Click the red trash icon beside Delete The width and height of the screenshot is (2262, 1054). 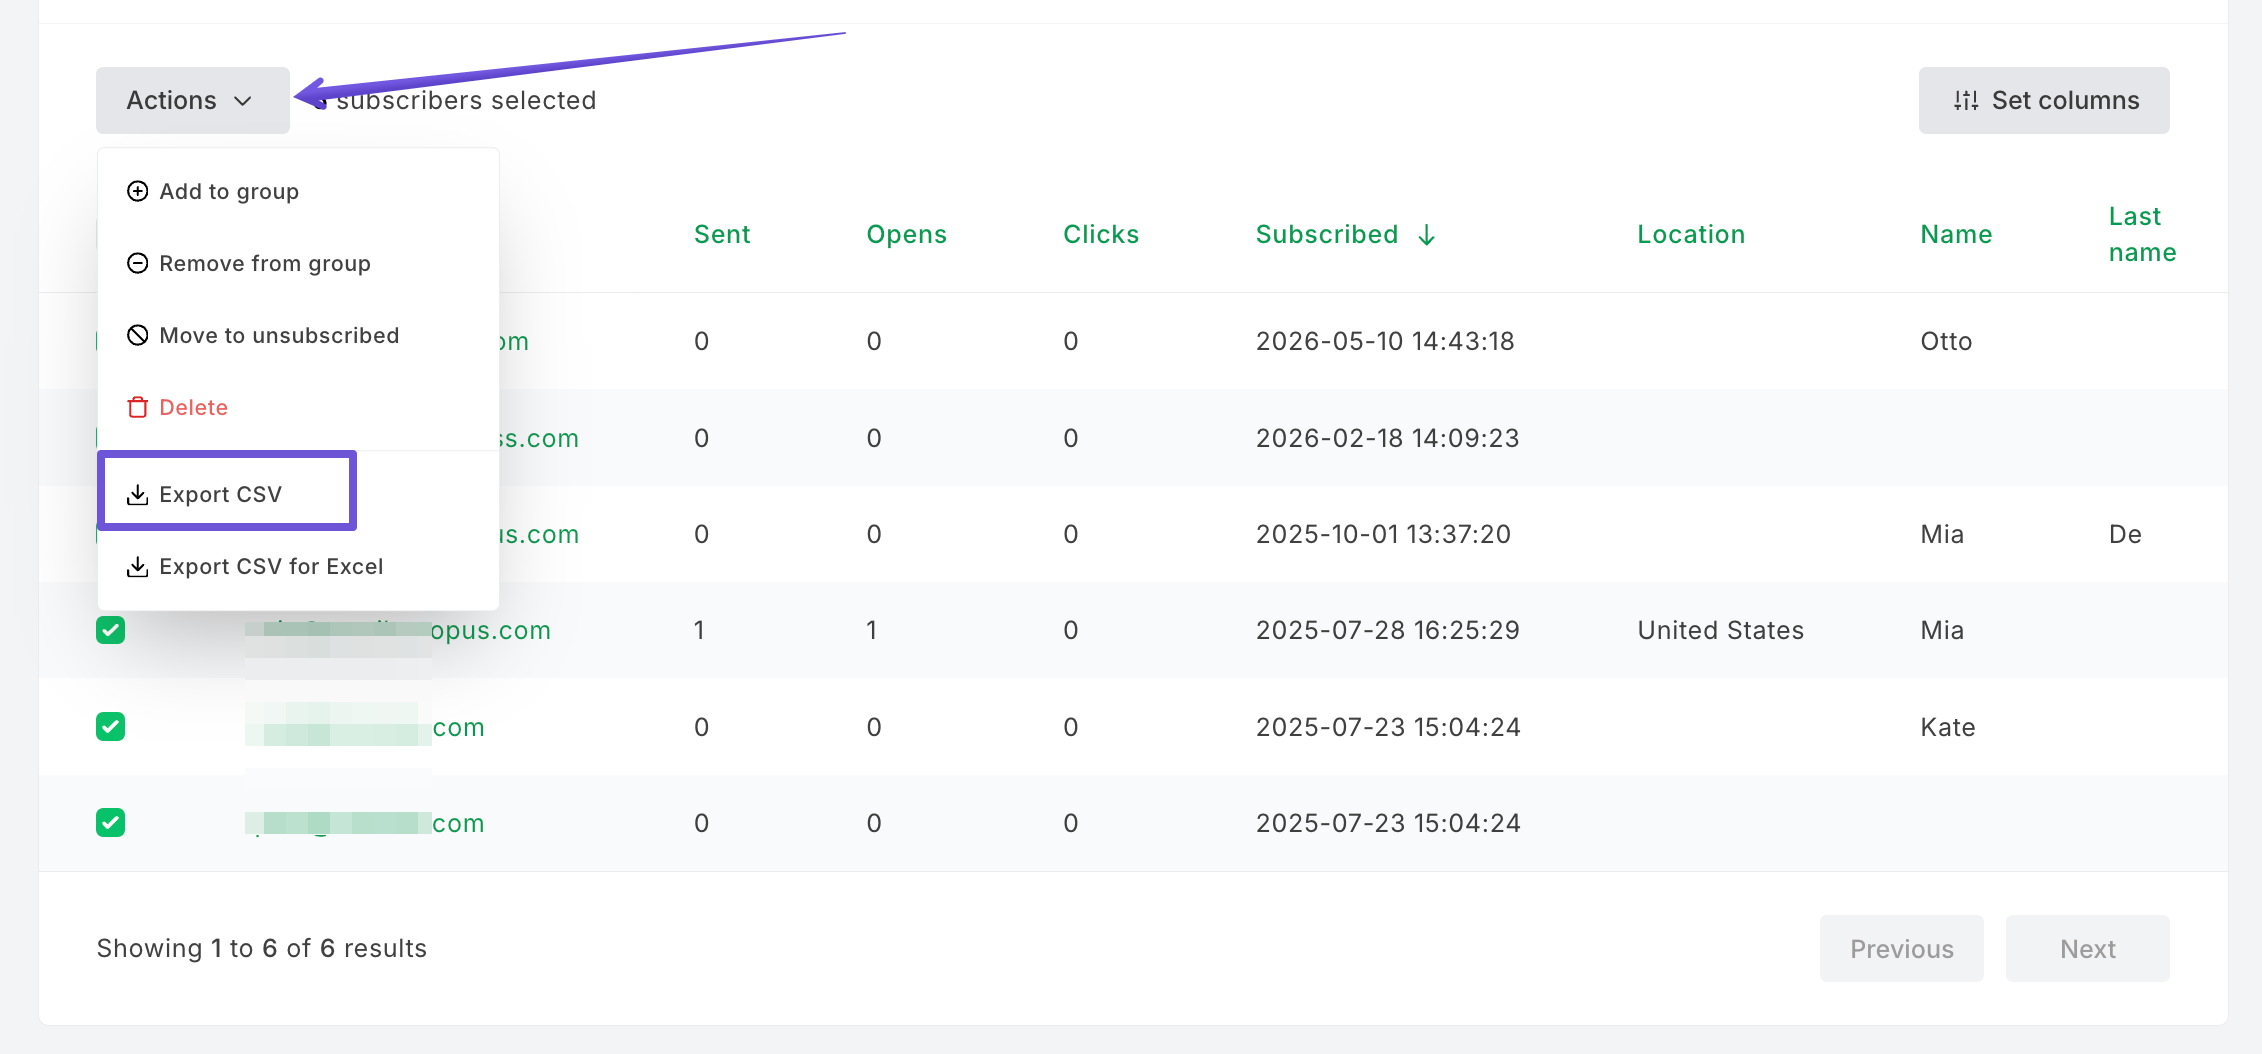coord(138,407)
